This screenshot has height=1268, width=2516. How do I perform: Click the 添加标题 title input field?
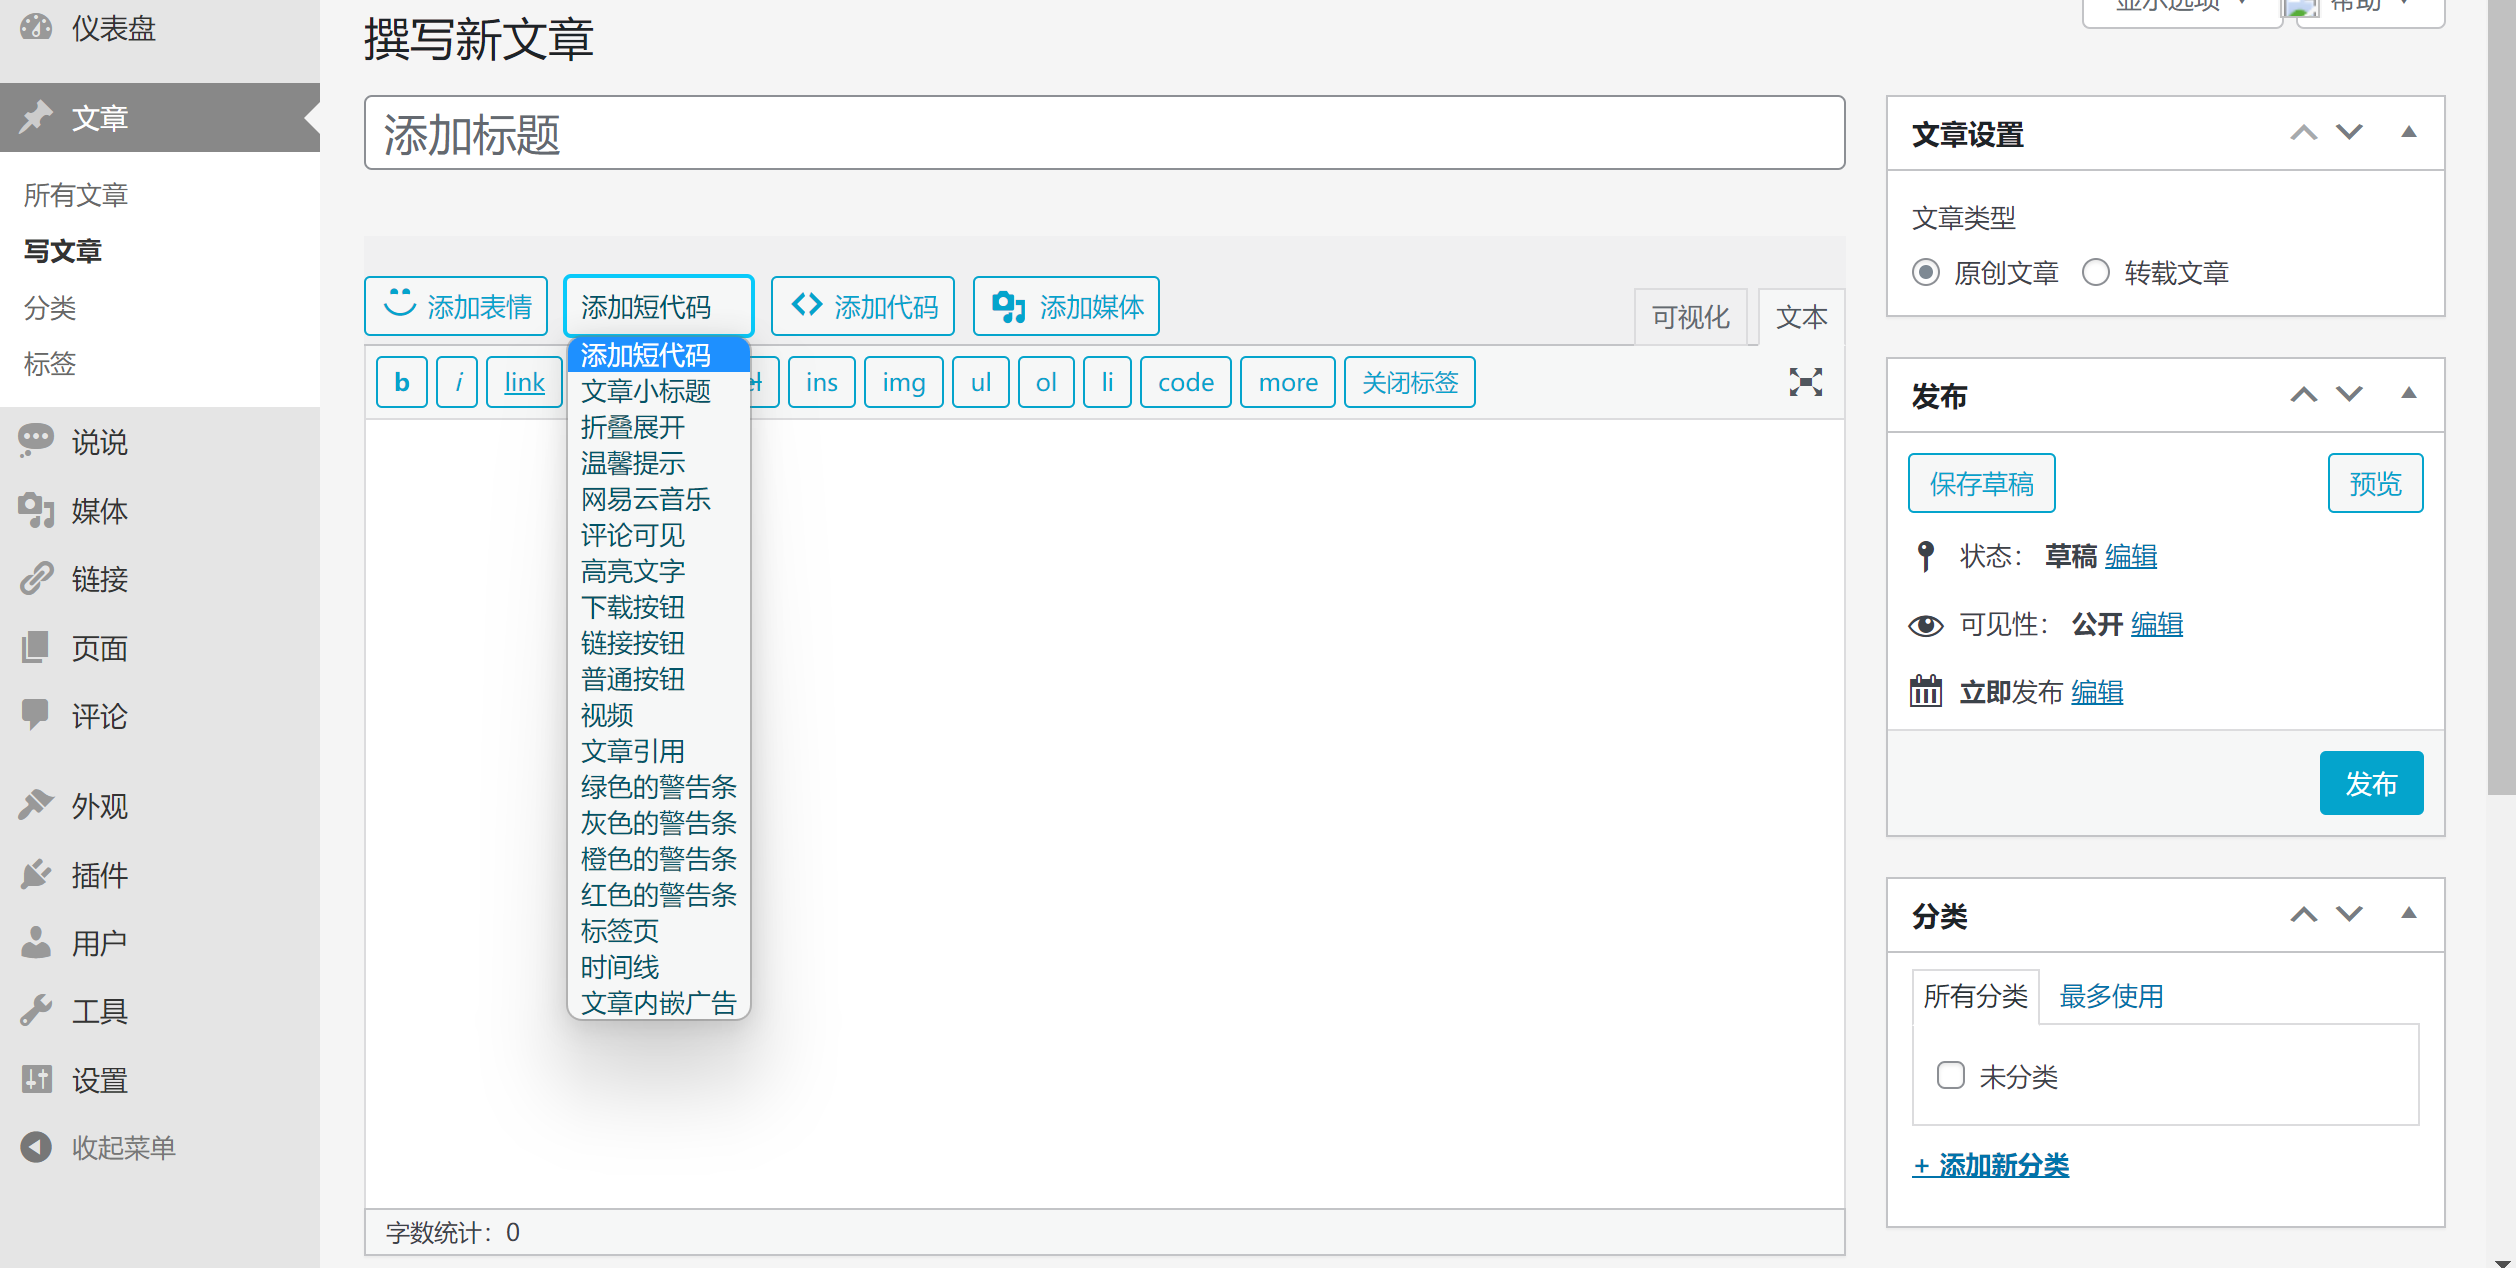click(x=1104, y=133)
